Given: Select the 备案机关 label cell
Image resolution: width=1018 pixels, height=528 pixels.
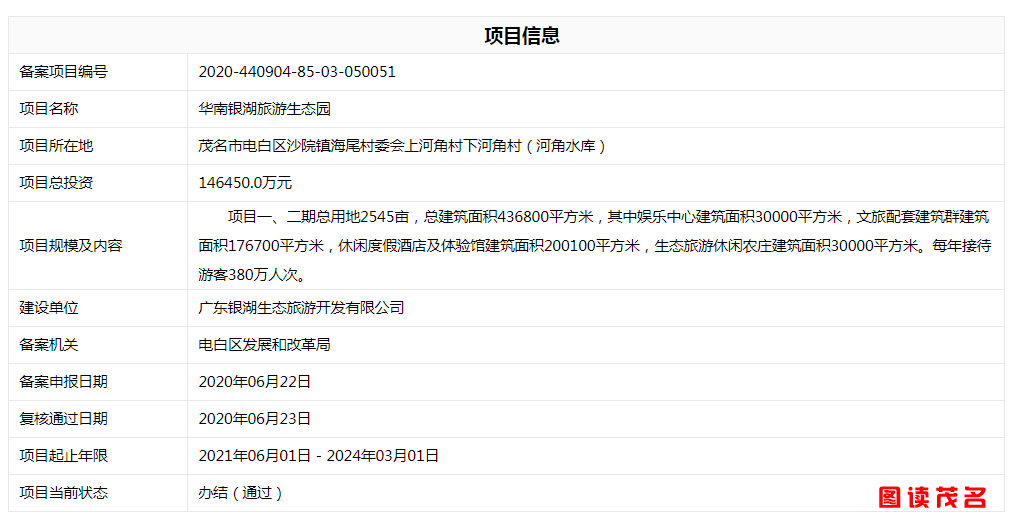Looking at the screenshot, I should (98, 345).
